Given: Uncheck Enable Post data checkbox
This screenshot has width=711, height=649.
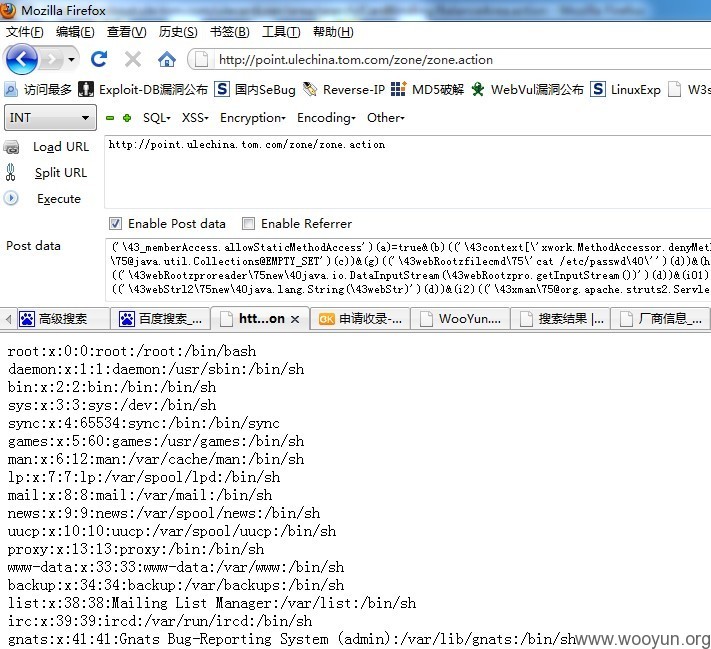Looking at the screenshot, I should click(115, 224).
